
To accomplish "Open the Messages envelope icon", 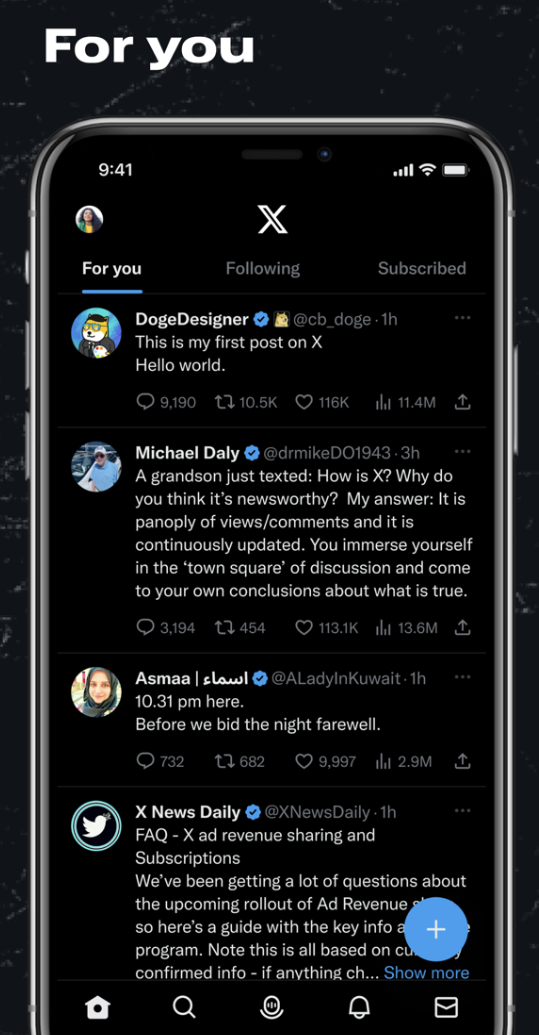I will [x=446, y=1007].
